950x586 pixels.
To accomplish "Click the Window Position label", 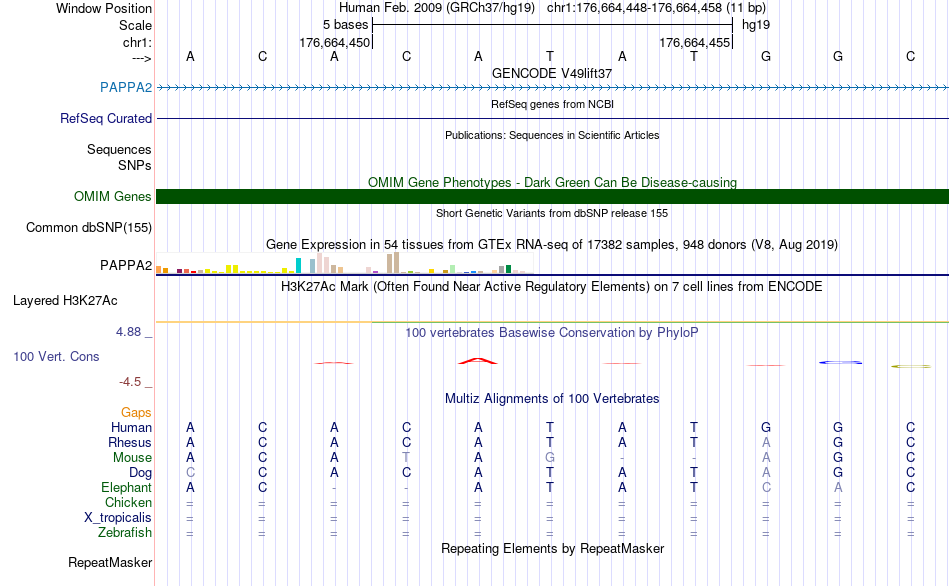I will 104,8.
